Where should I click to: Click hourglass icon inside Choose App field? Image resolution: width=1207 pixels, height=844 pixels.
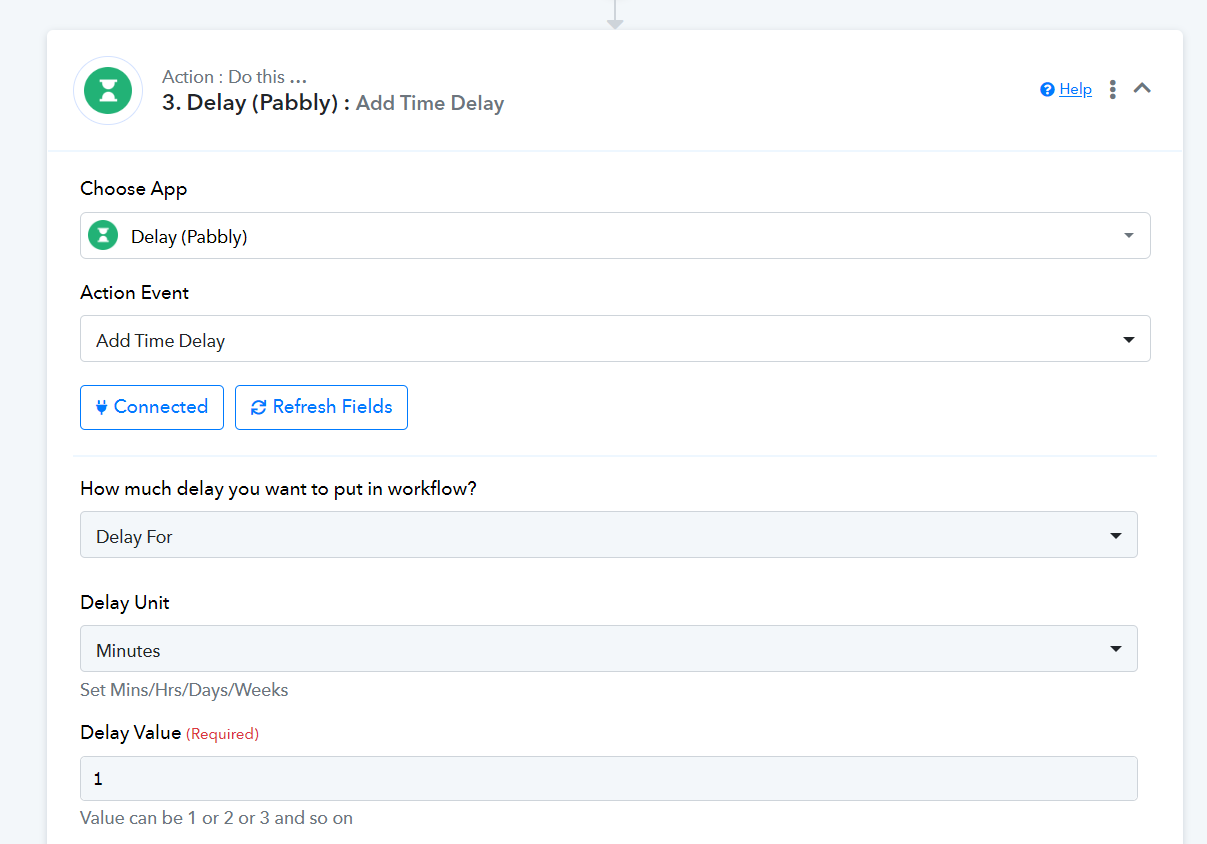tap(103, 236)
